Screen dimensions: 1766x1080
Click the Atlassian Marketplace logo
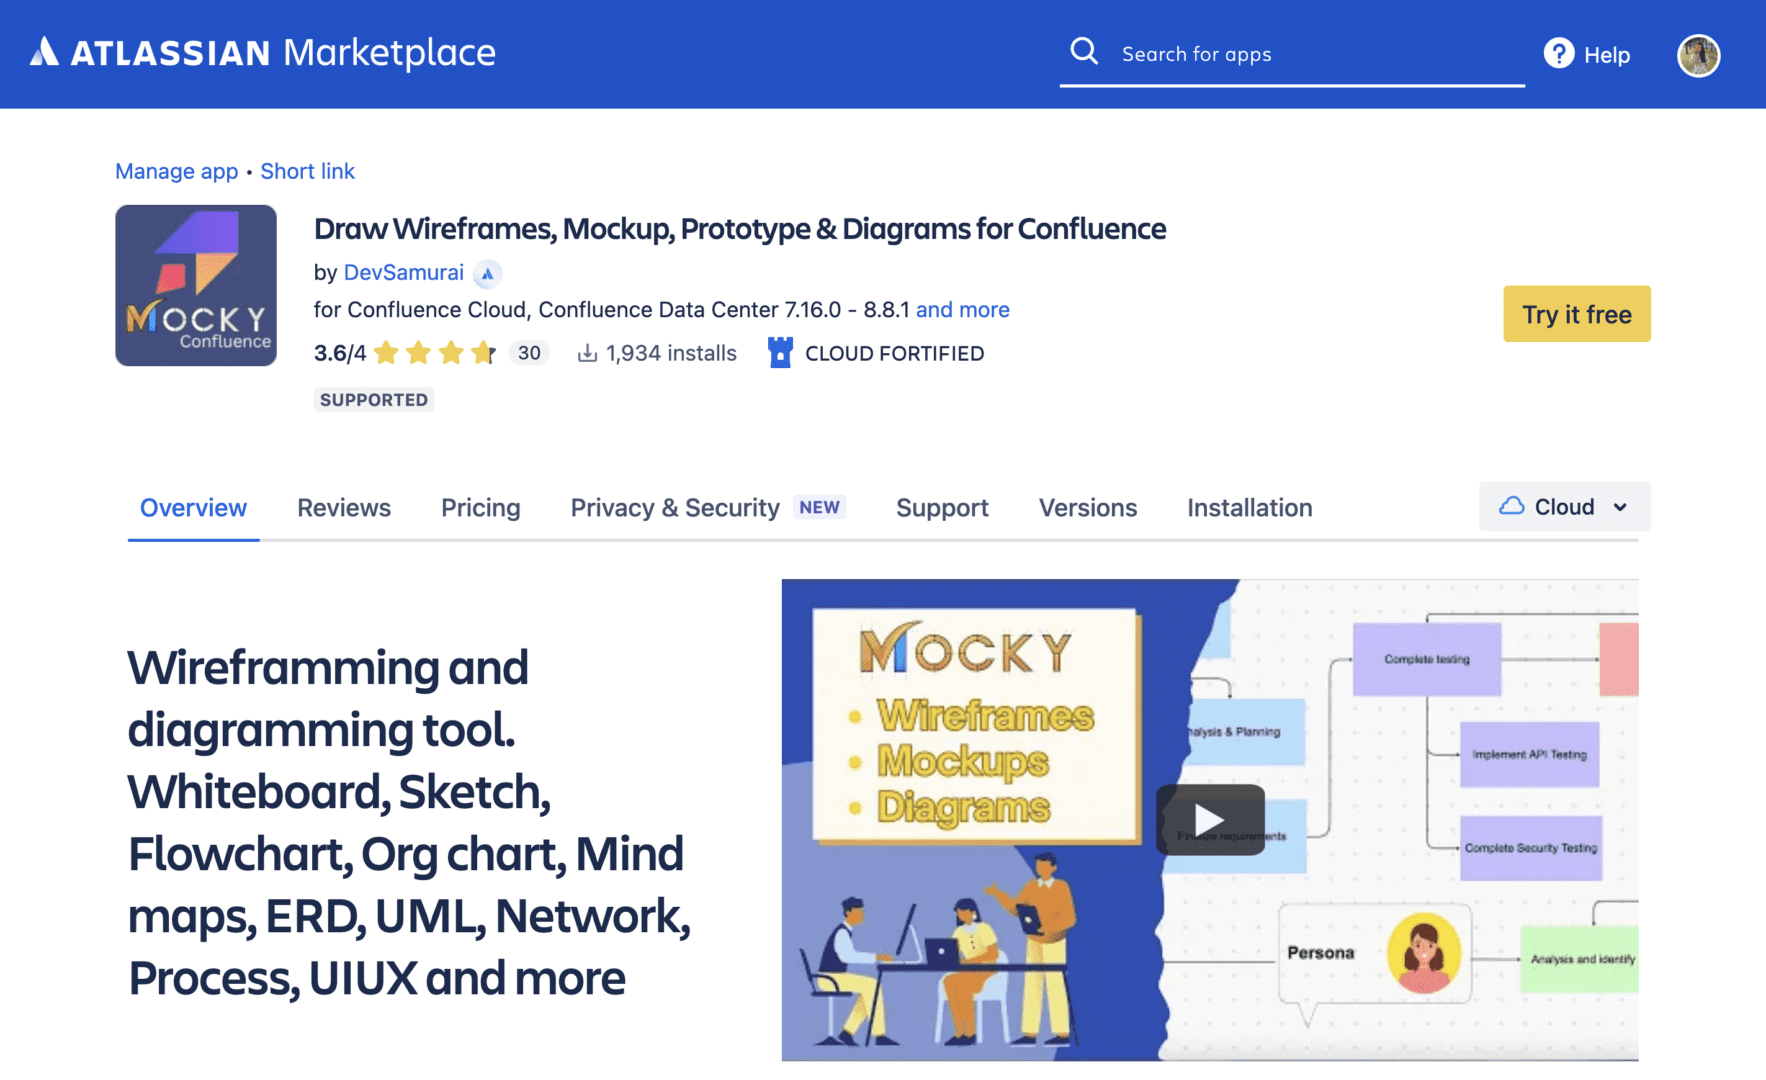(265, 52)
